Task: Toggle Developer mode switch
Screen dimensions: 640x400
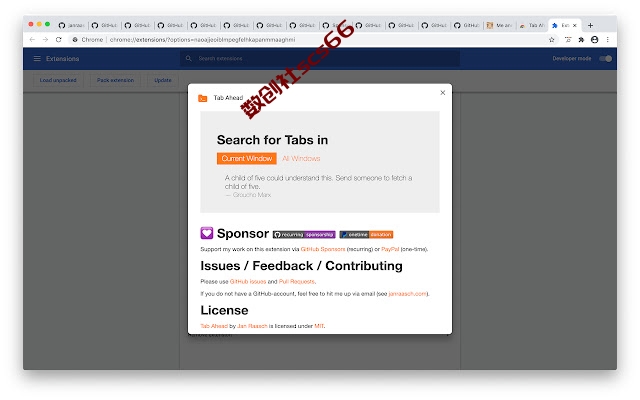Action: [605, 59]
